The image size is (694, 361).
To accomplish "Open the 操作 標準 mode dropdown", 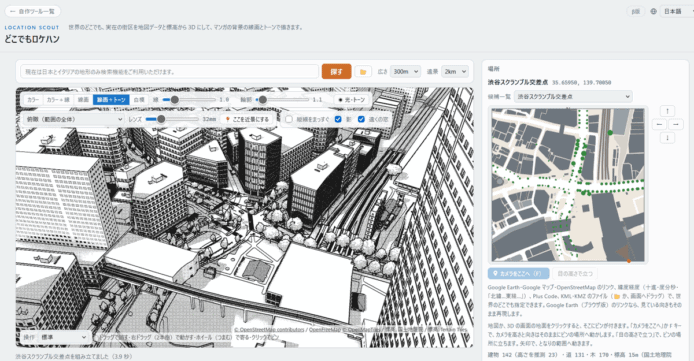I will [x=64, y=337].
